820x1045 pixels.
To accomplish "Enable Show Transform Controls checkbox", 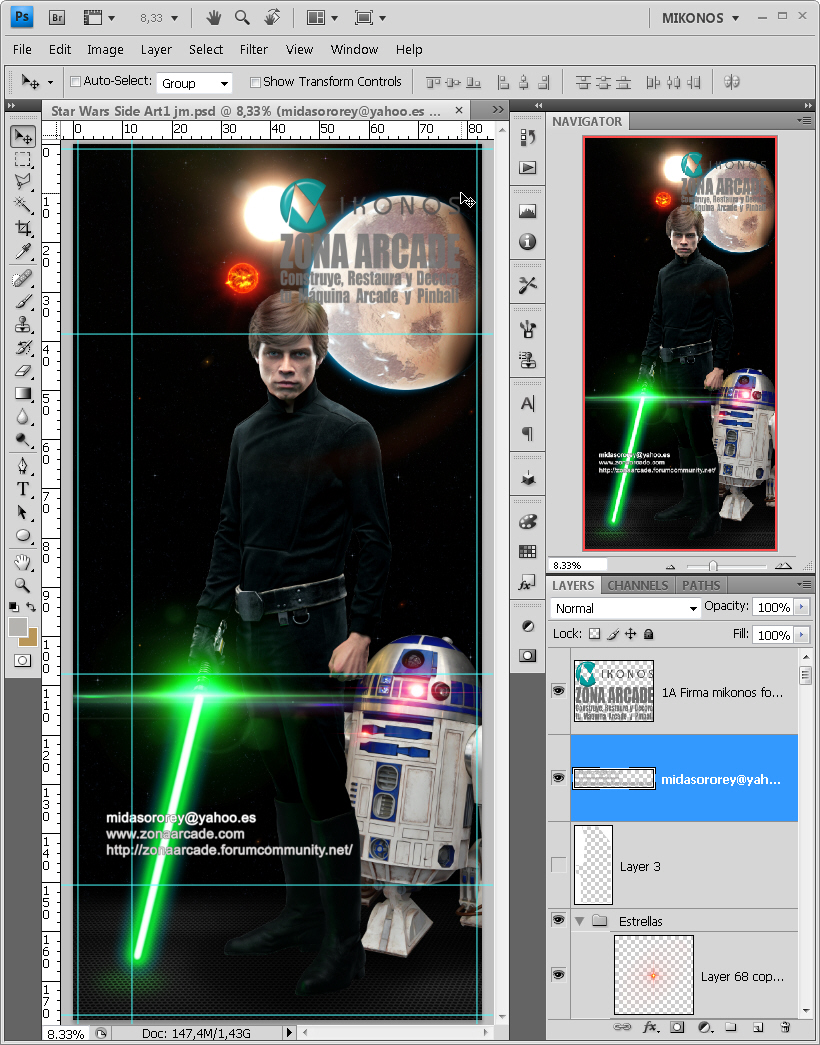I will click(255, 82).
